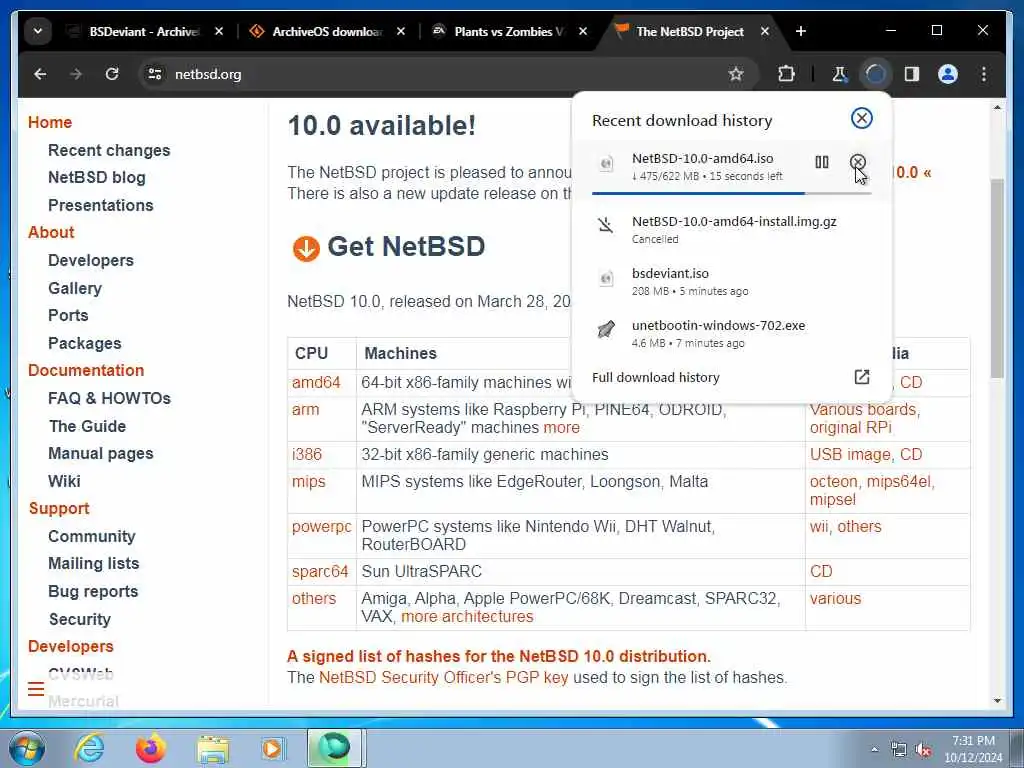Open the tab search dropdown arrow
The height and width of the screenshot is (768, 1024).
point(38,31)
